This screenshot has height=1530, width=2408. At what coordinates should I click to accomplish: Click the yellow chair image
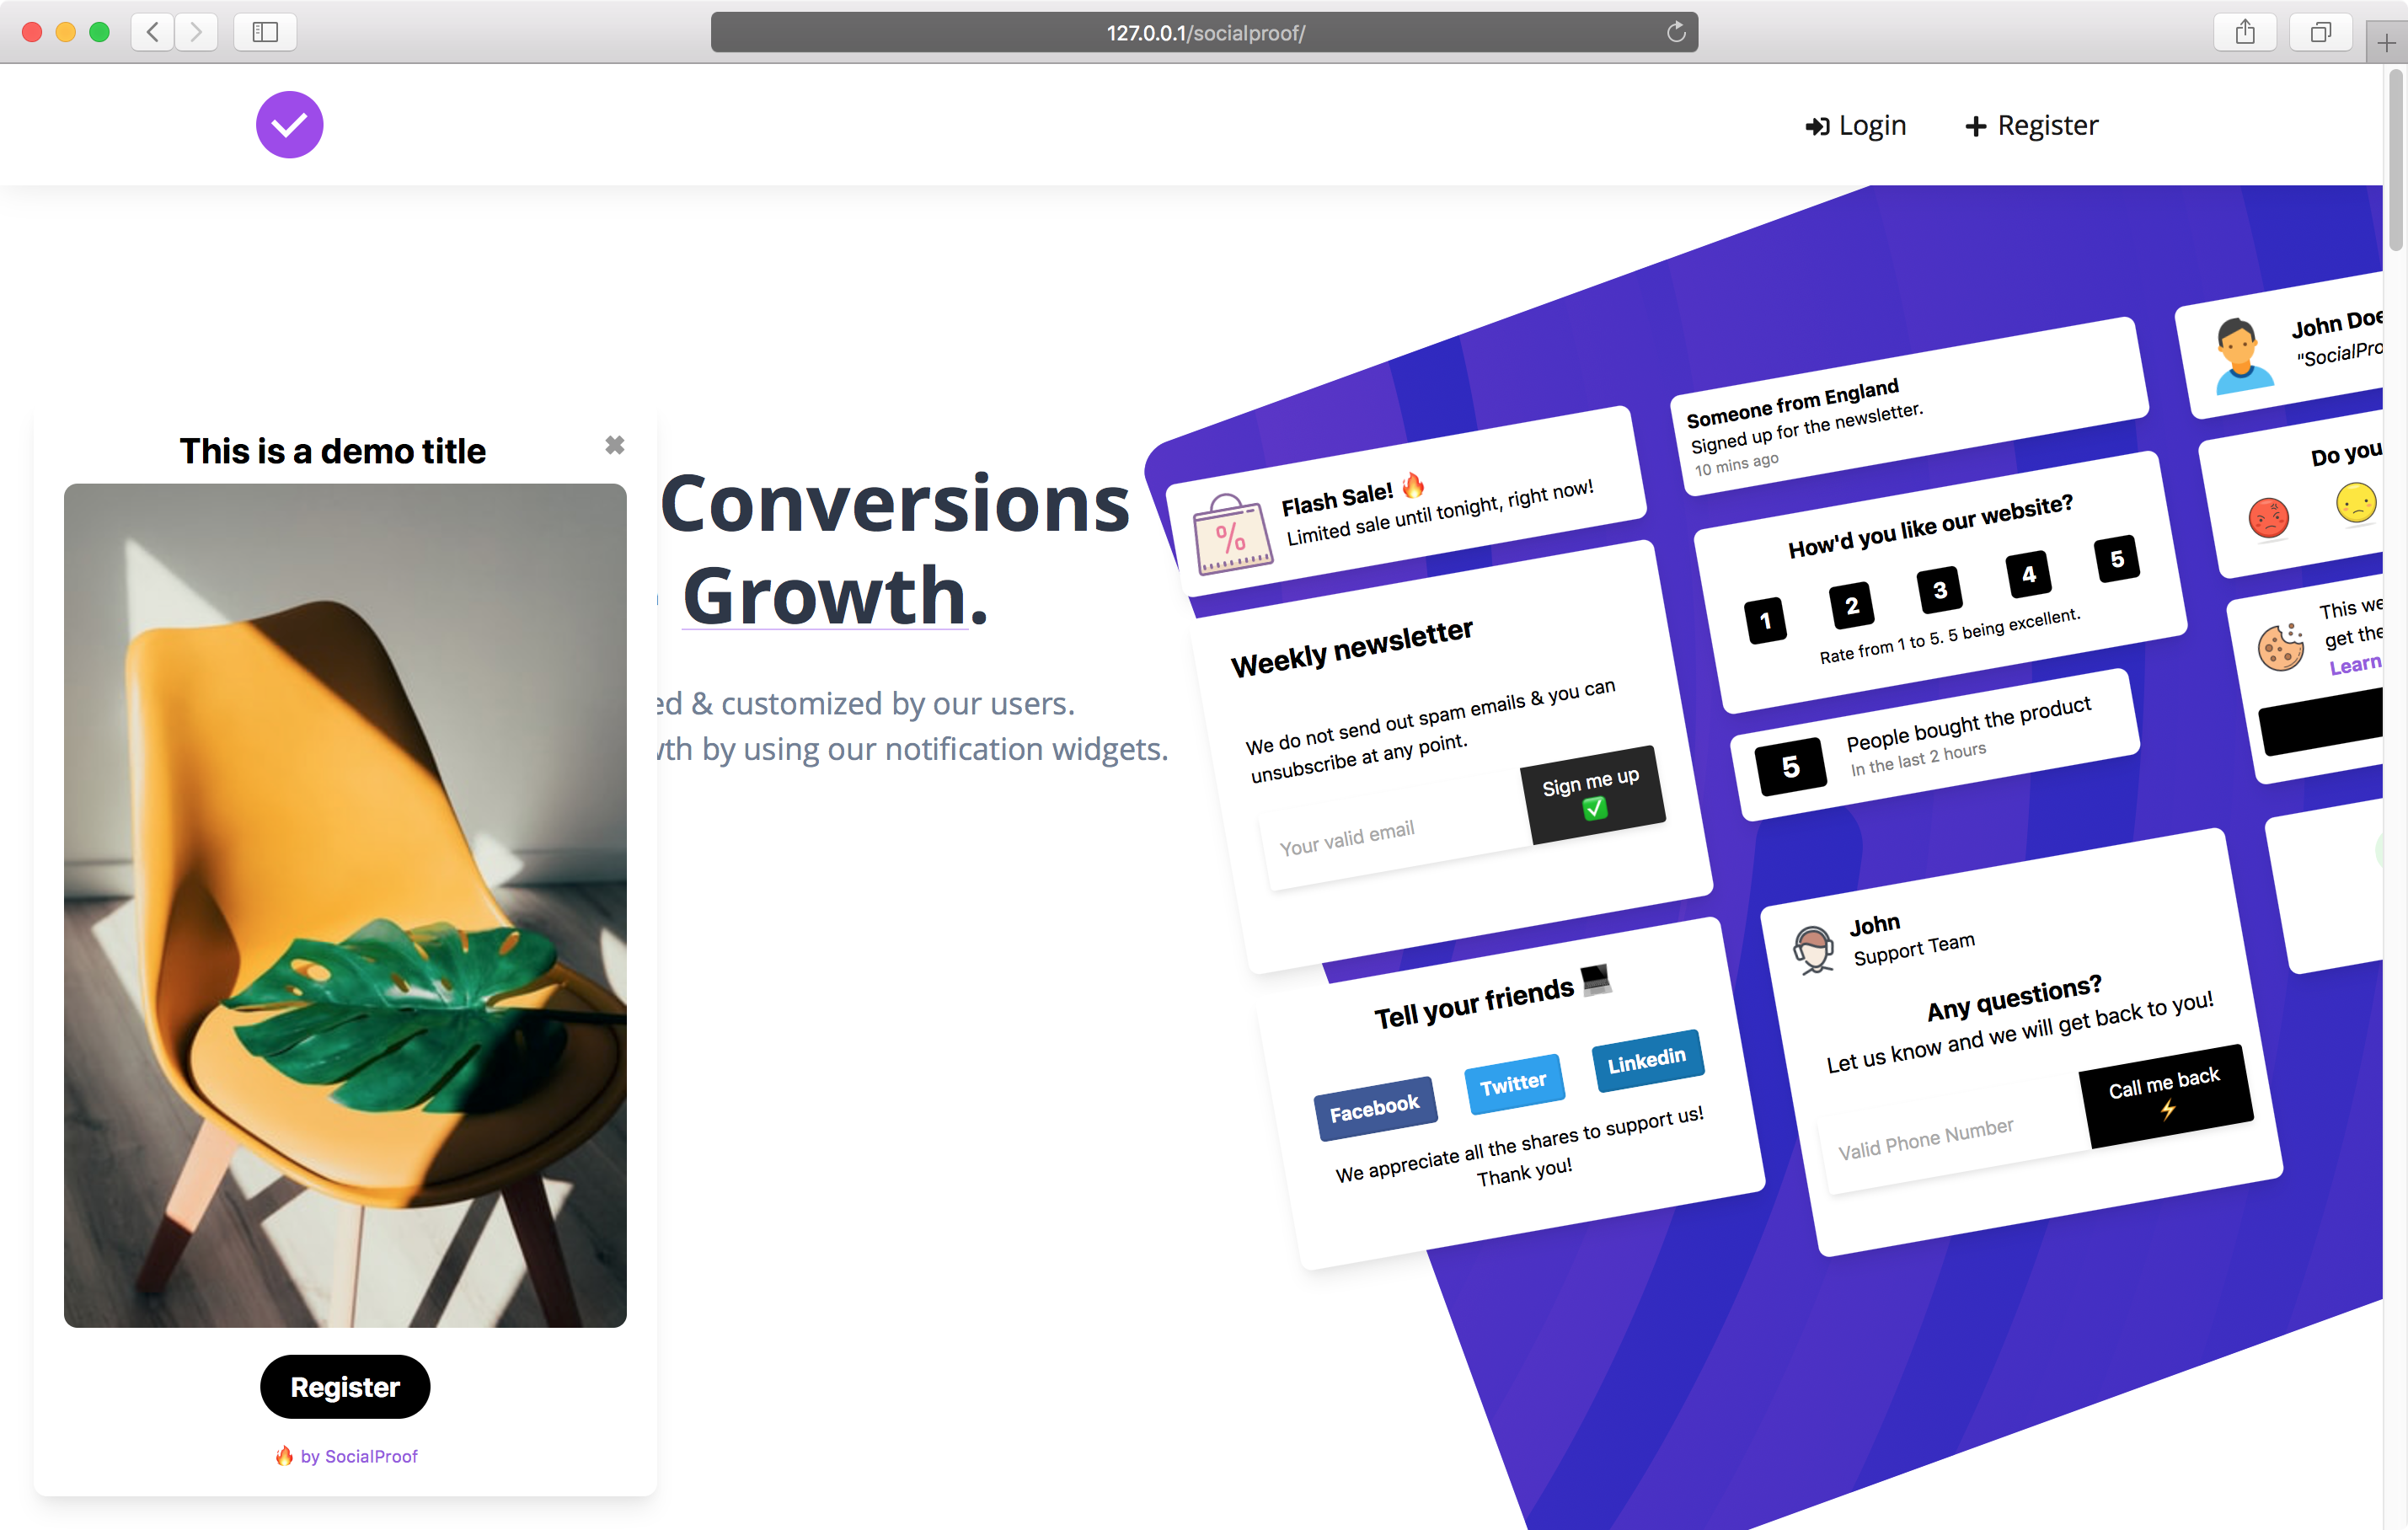pyautogui.click(x=345, y=905)
